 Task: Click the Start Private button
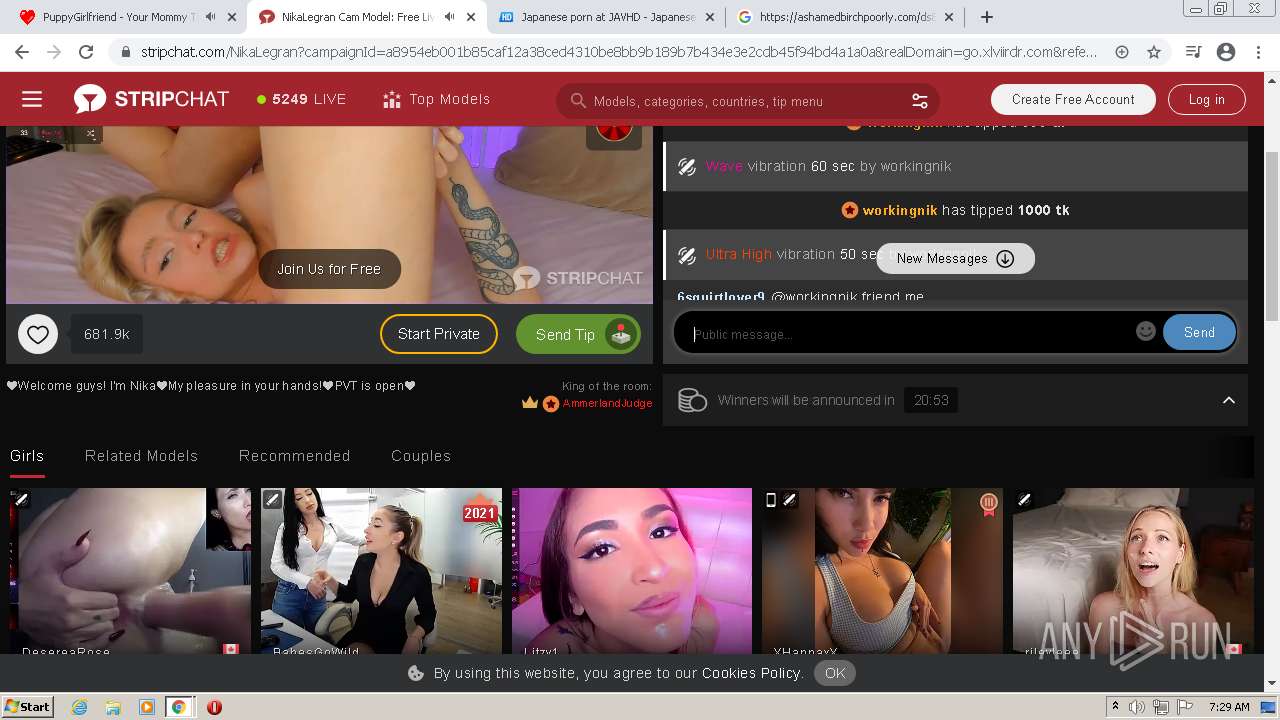tap(439, 334)
